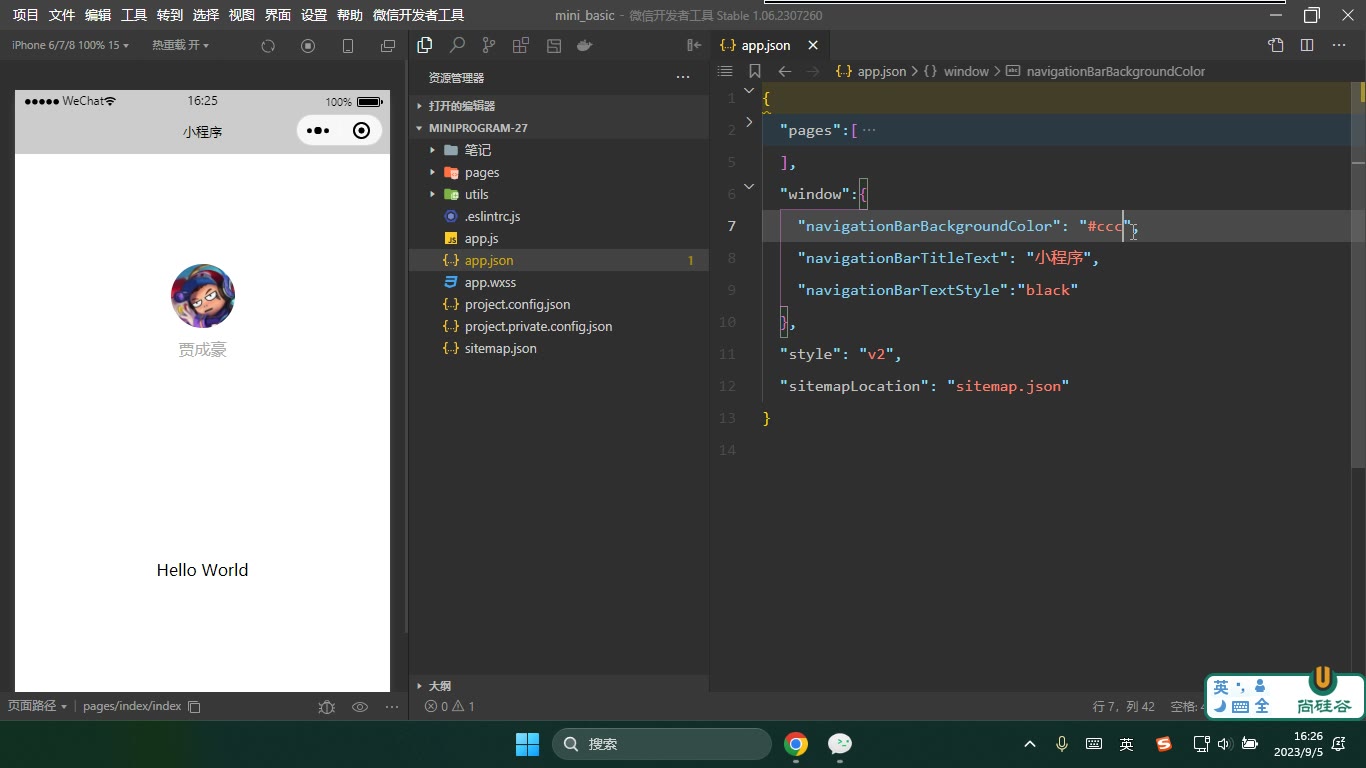This screenshot has height=768, width=1366.
Task: Expand the 大纲 outline section
Action: pos(559,686)
